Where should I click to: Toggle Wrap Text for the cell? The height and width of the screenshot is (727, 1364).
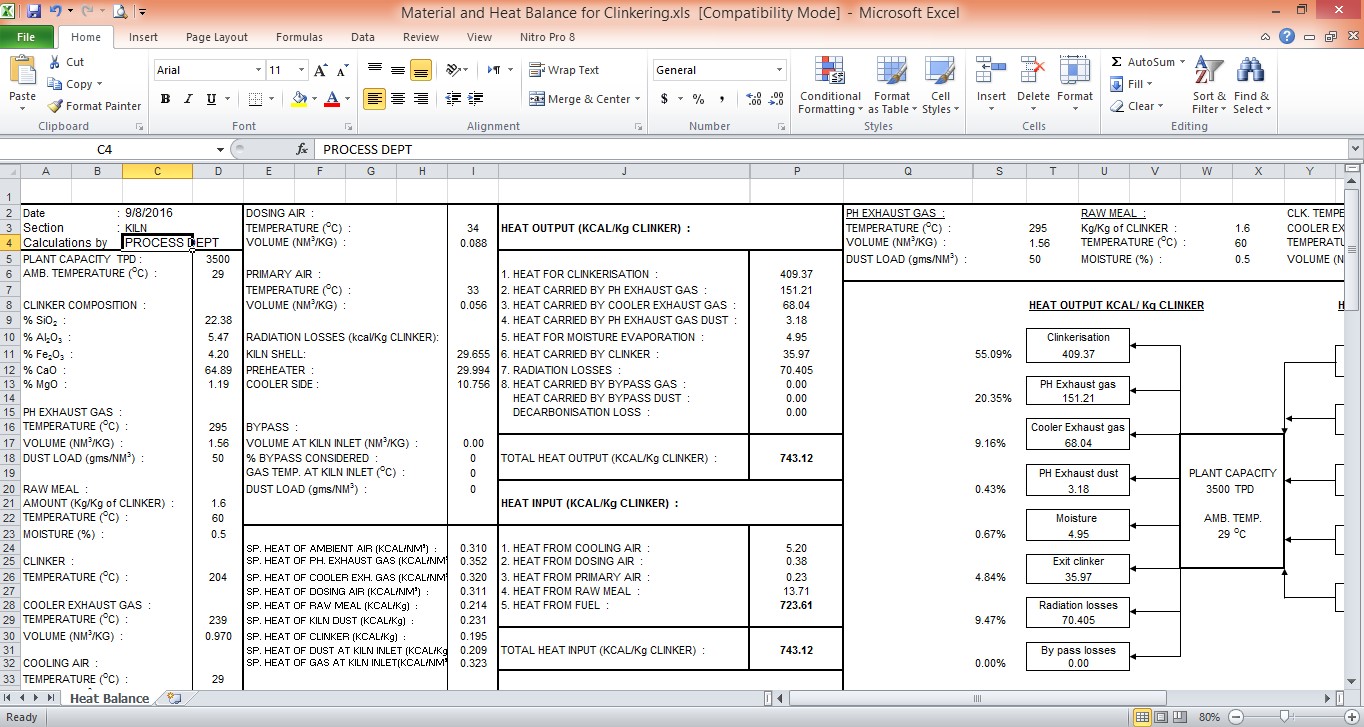coord(564,70)
